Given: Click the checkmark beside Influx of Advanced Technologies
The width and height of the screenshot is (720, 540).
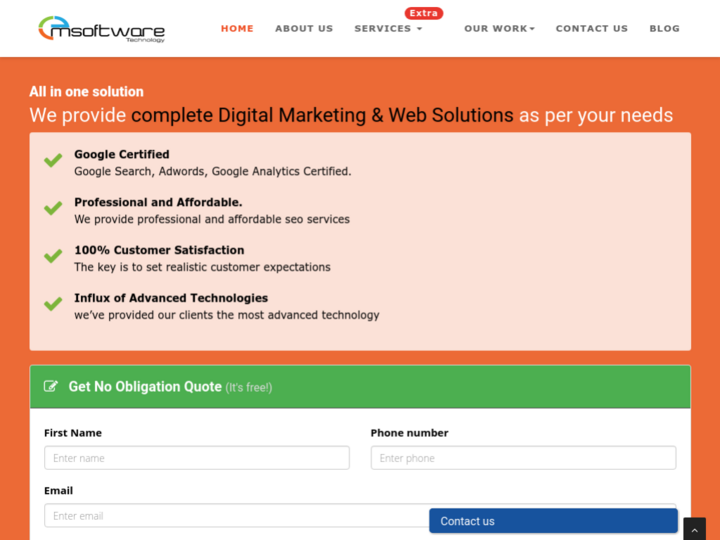Looking at the screenshot, I should tap(53, 305).
